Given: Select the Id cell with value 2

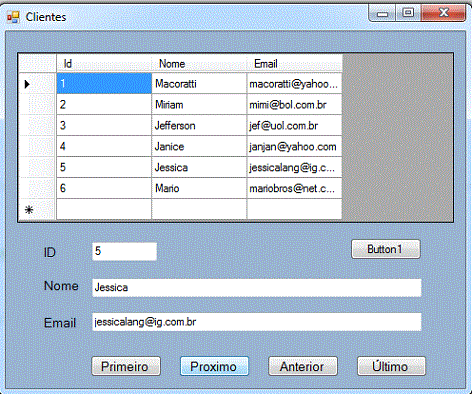Looking at the screenshot, I should tap(104, 104).
